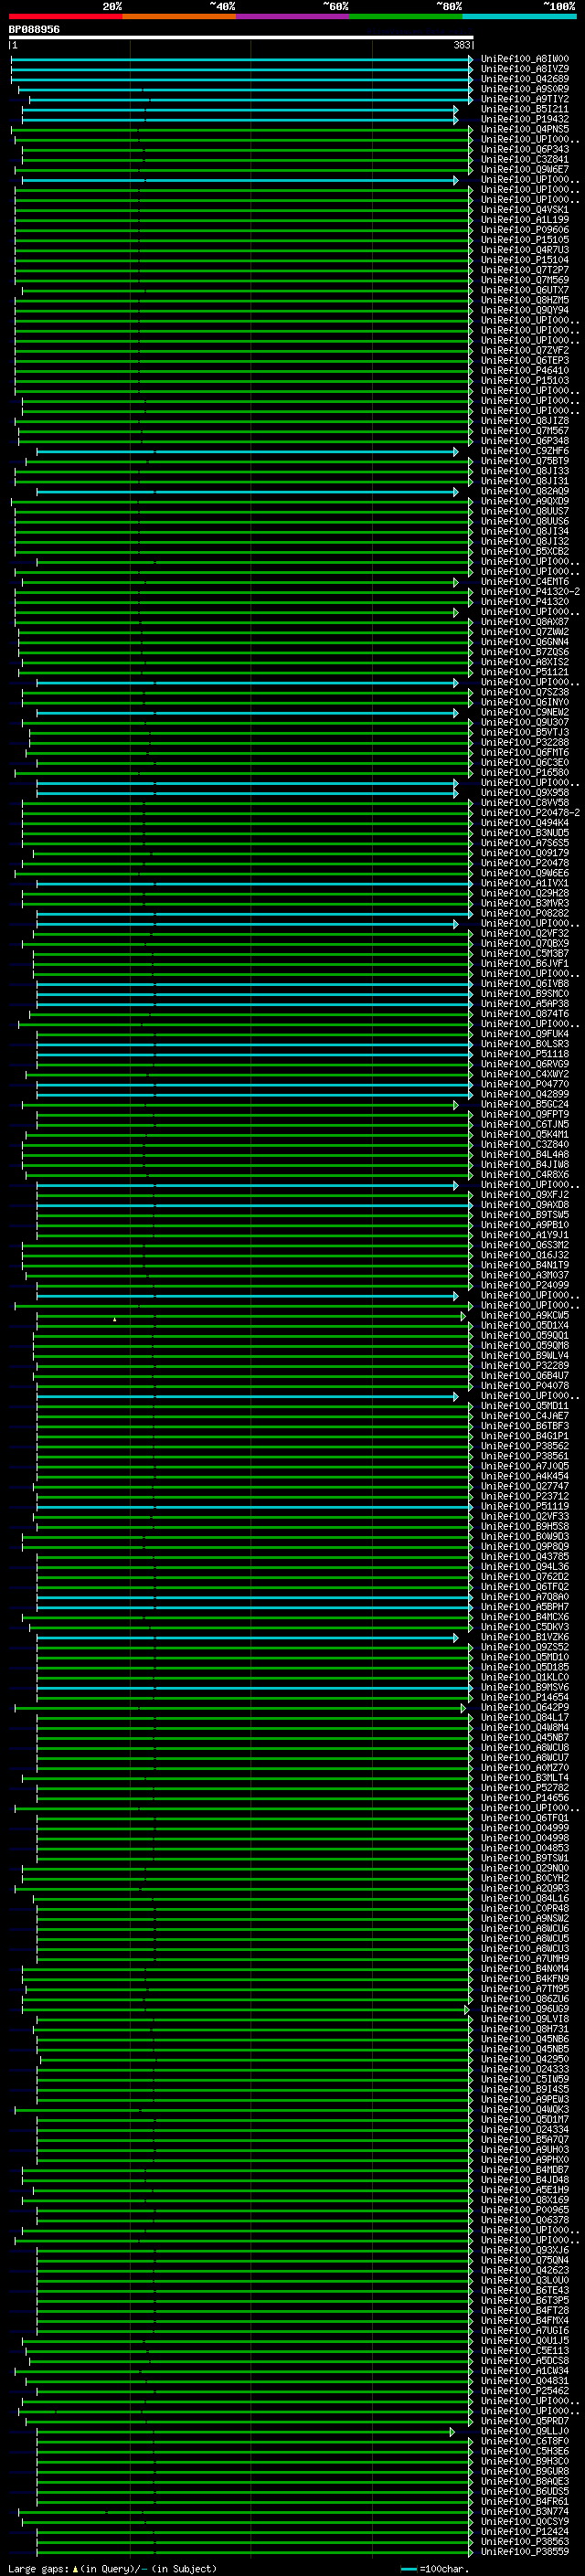Click the query end position 383

coord(461,45)
